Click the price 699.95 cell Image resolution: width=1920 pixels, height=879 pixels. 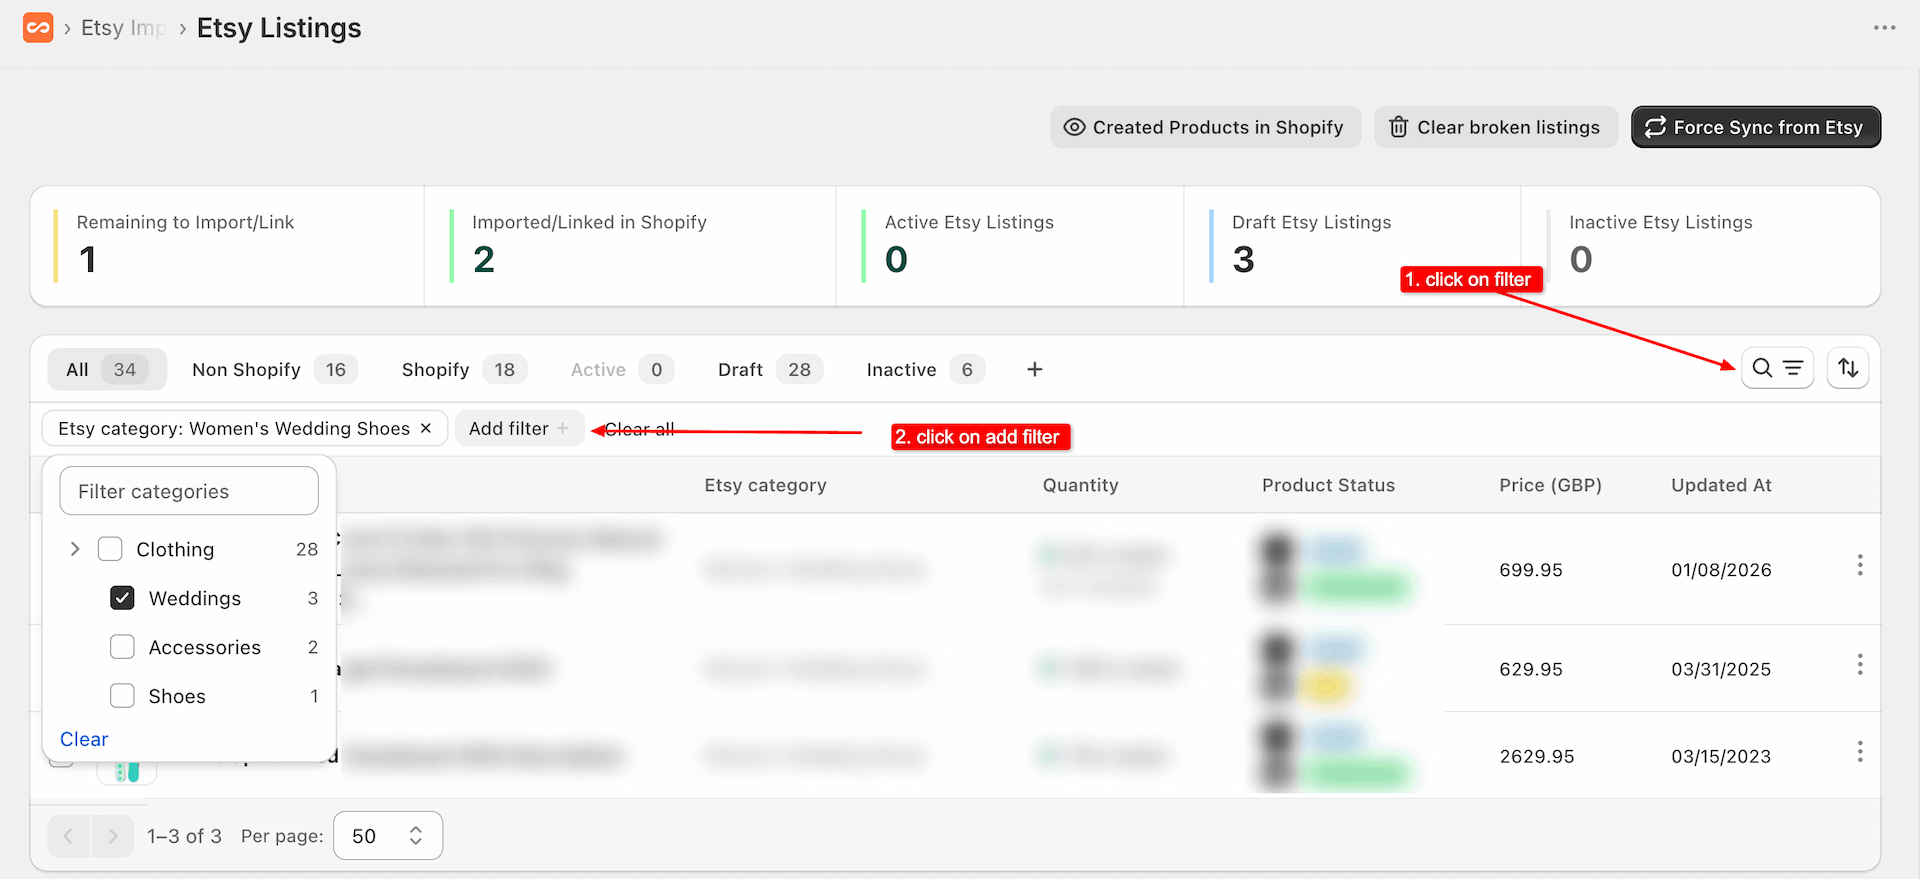coord(1531,570)
